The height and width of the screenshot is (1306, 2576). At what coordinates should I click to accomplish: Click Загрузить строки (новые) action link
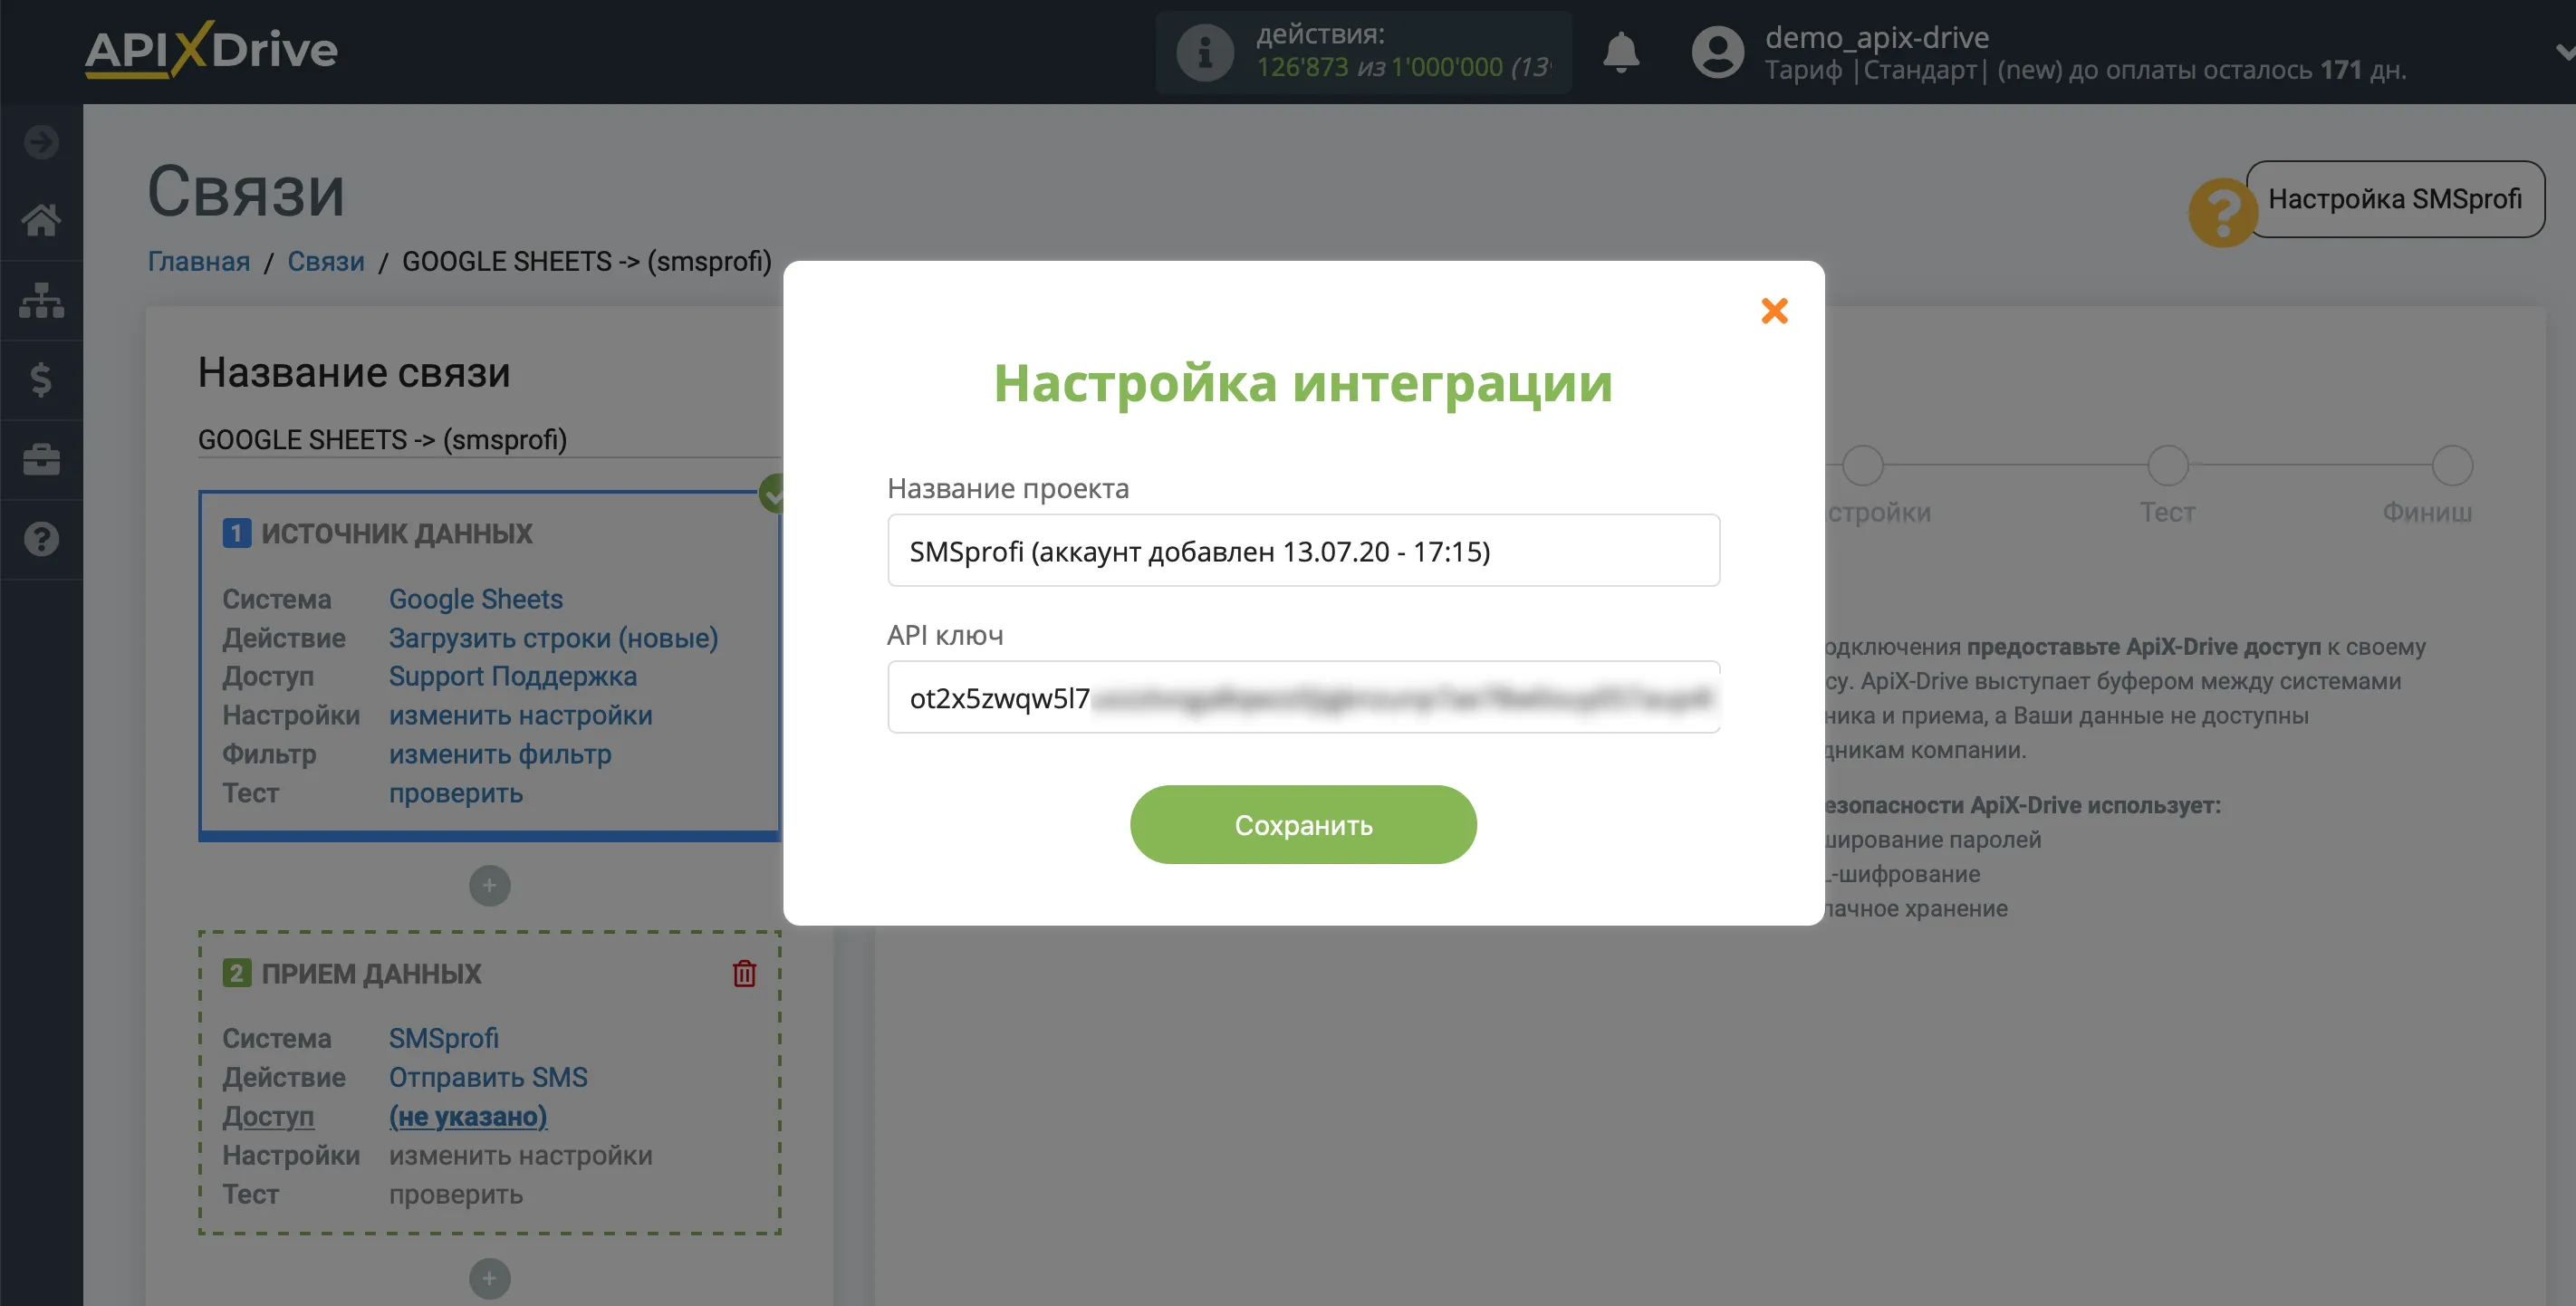[553, 638]
